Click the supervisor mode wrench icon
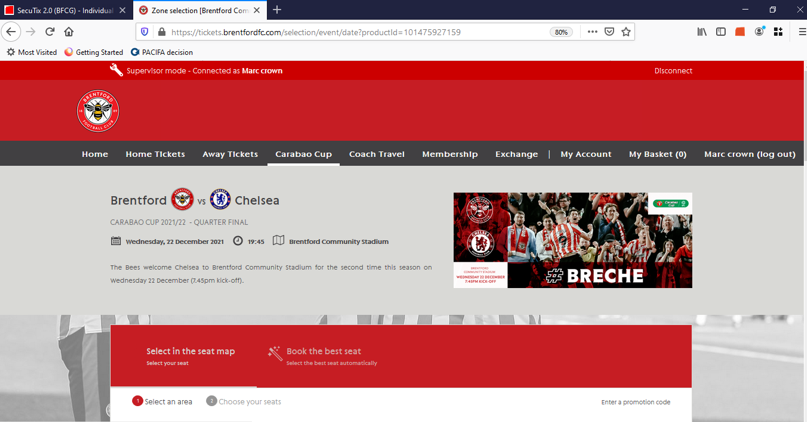Screen dimensions: 807x422 coord(116,70)
